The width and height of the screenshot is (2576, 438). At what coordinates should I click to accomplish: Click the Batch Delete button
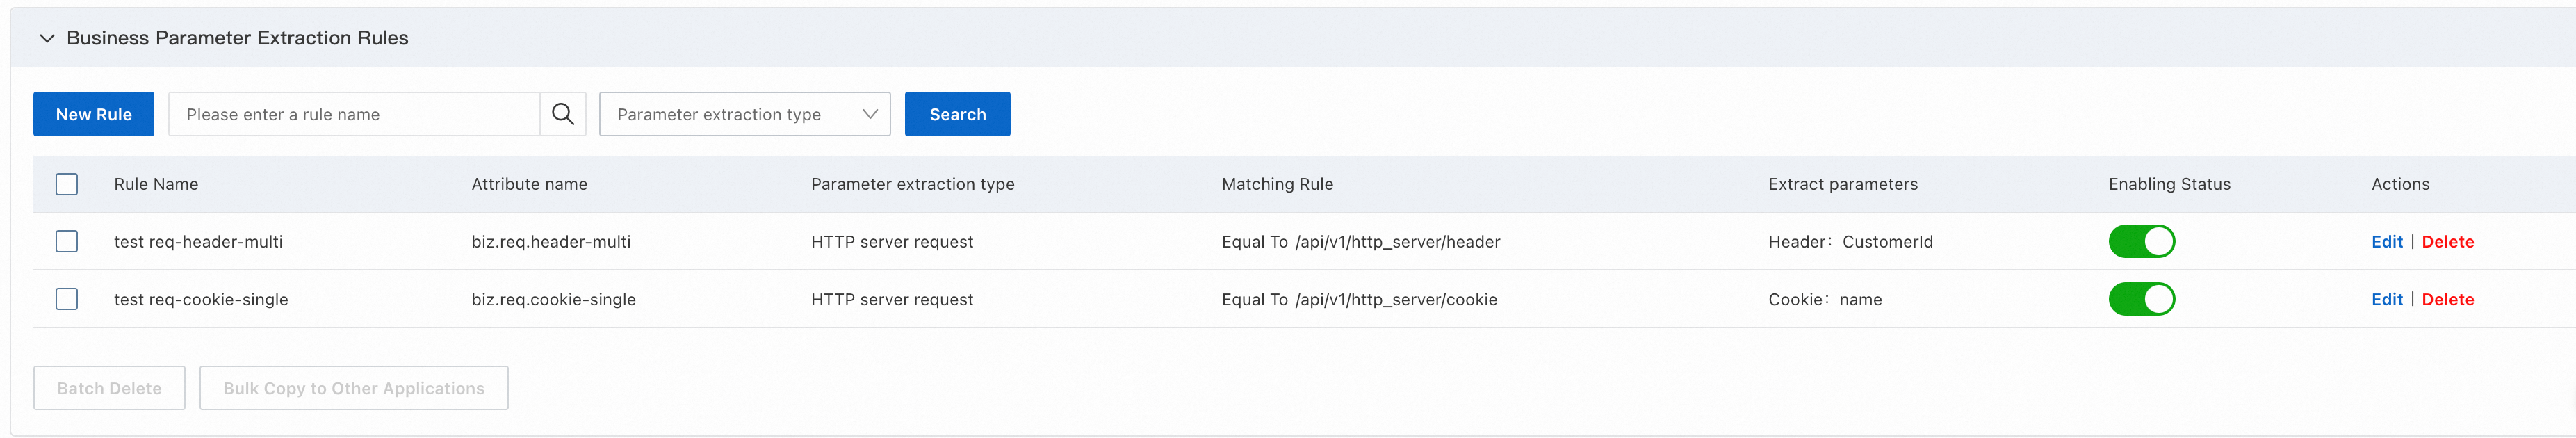click(x=109, y=388)
